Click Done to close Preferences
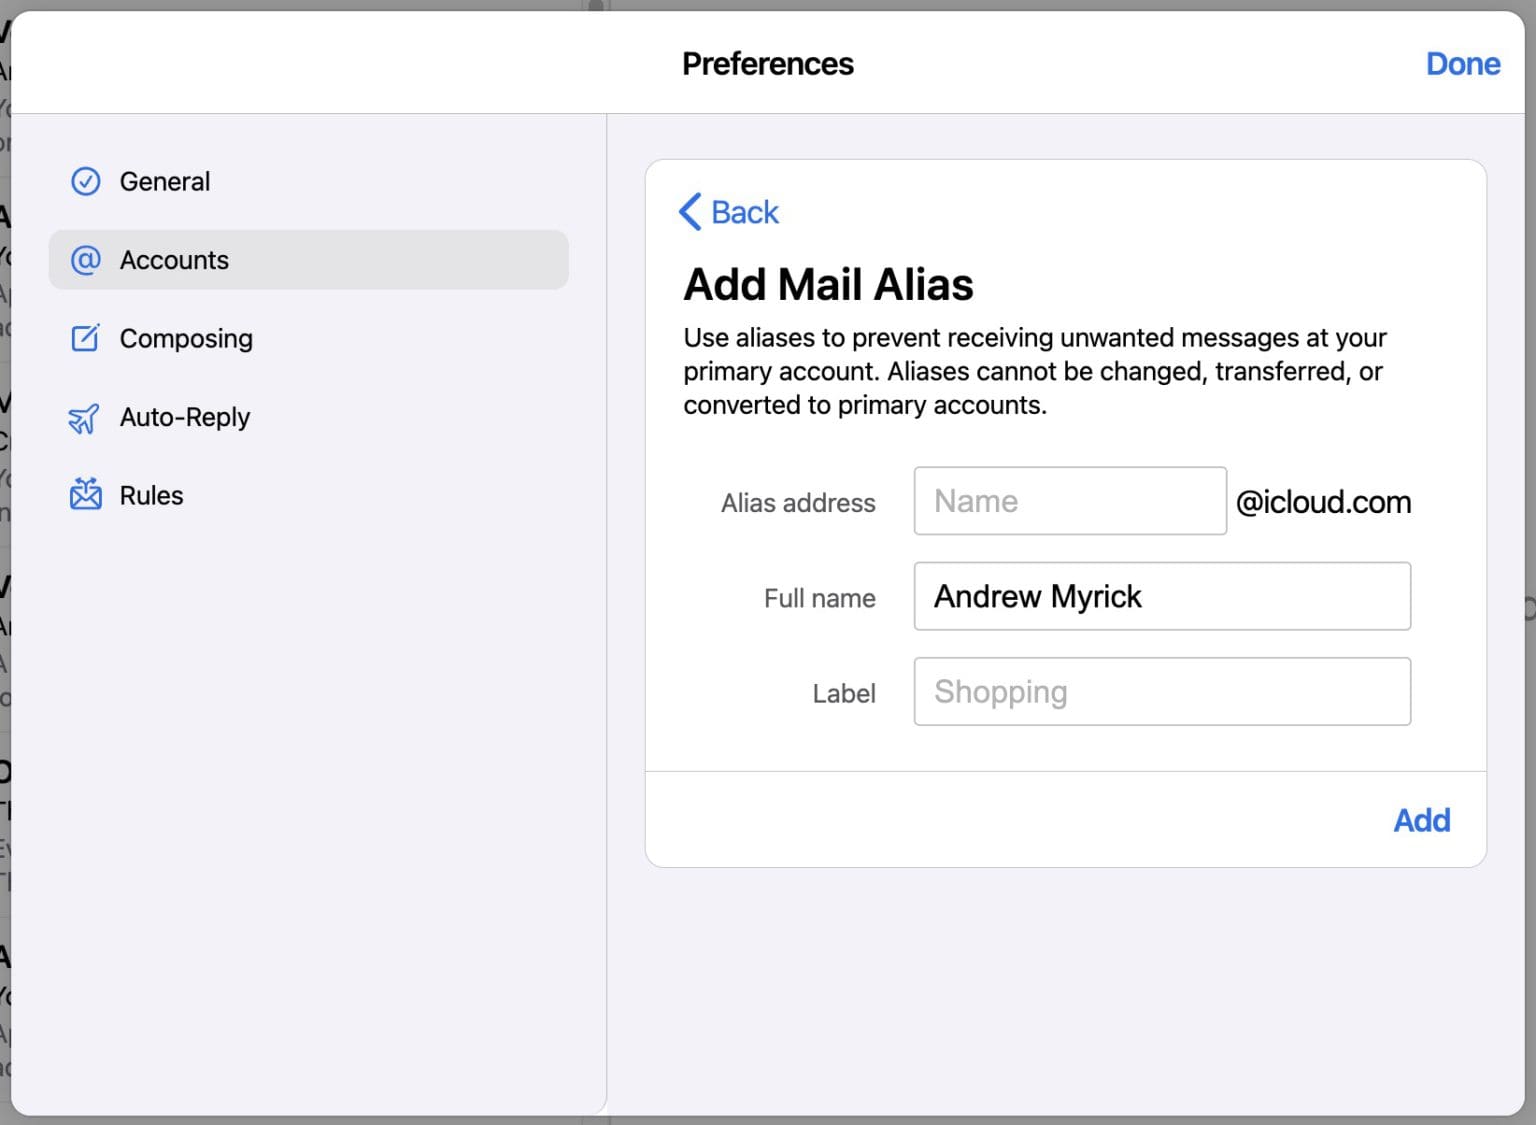 (1463, 63)
